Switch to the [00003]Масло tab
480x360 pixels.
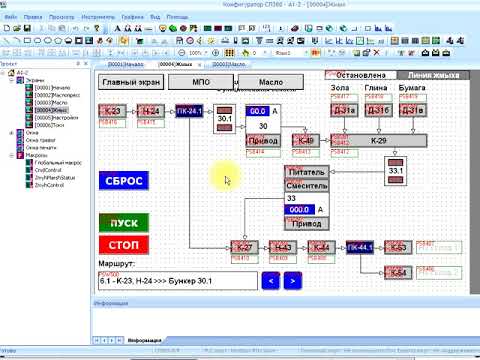[229, 64]
